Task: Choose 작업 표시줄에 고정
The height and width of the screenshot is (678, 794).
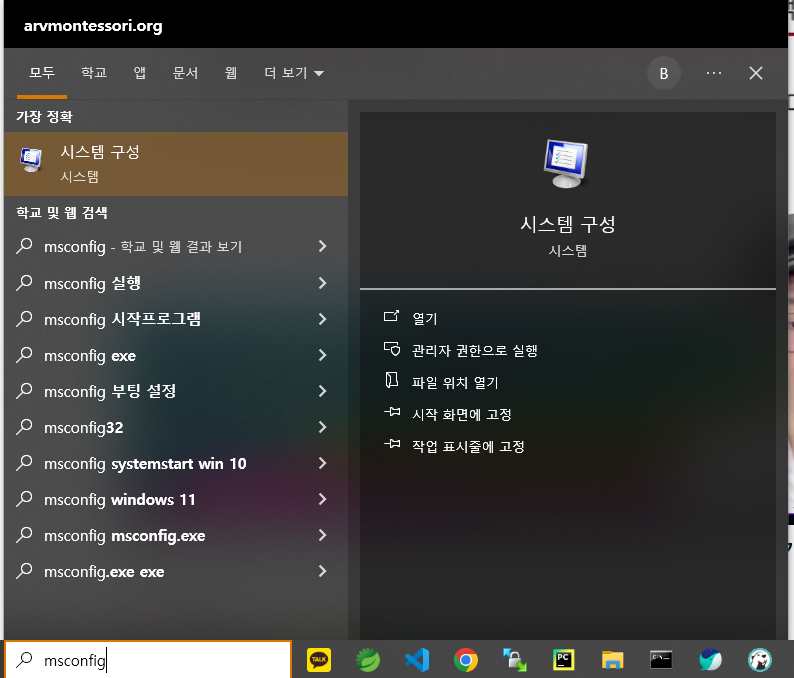Action: click(468, 446)
